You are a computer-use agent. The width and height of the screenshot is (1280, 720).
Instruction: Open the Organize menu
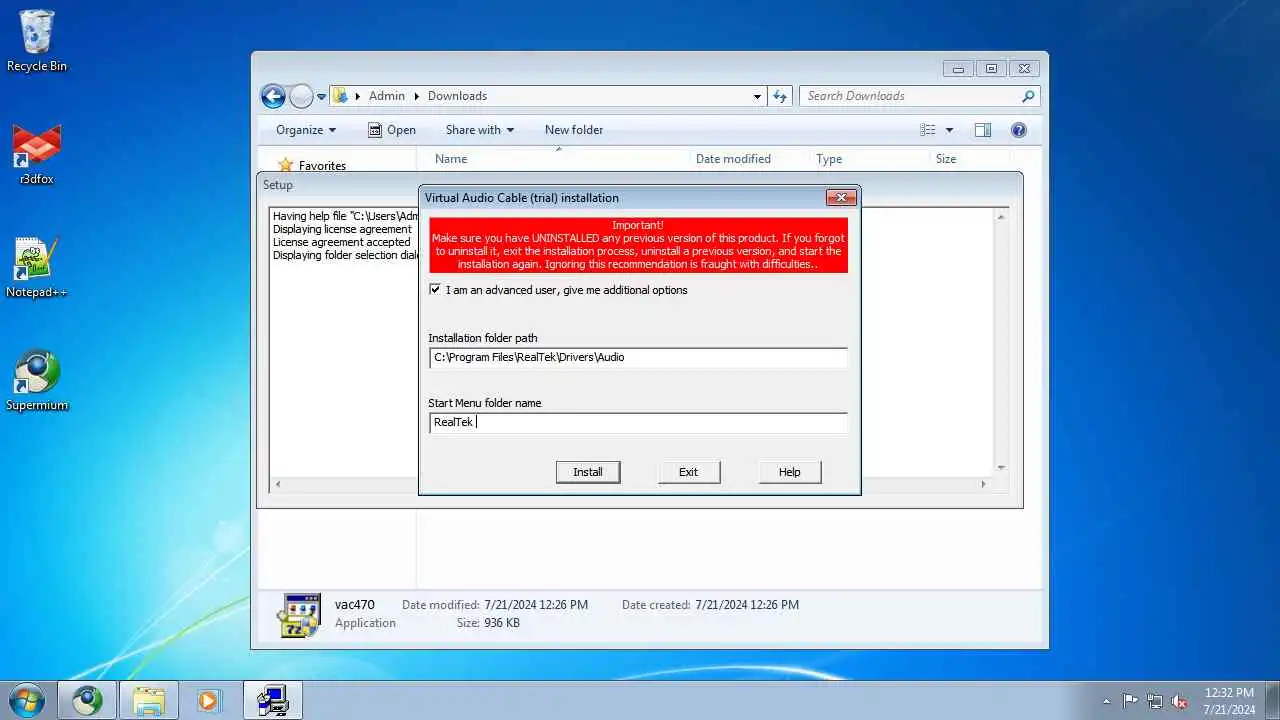[306, 130]
